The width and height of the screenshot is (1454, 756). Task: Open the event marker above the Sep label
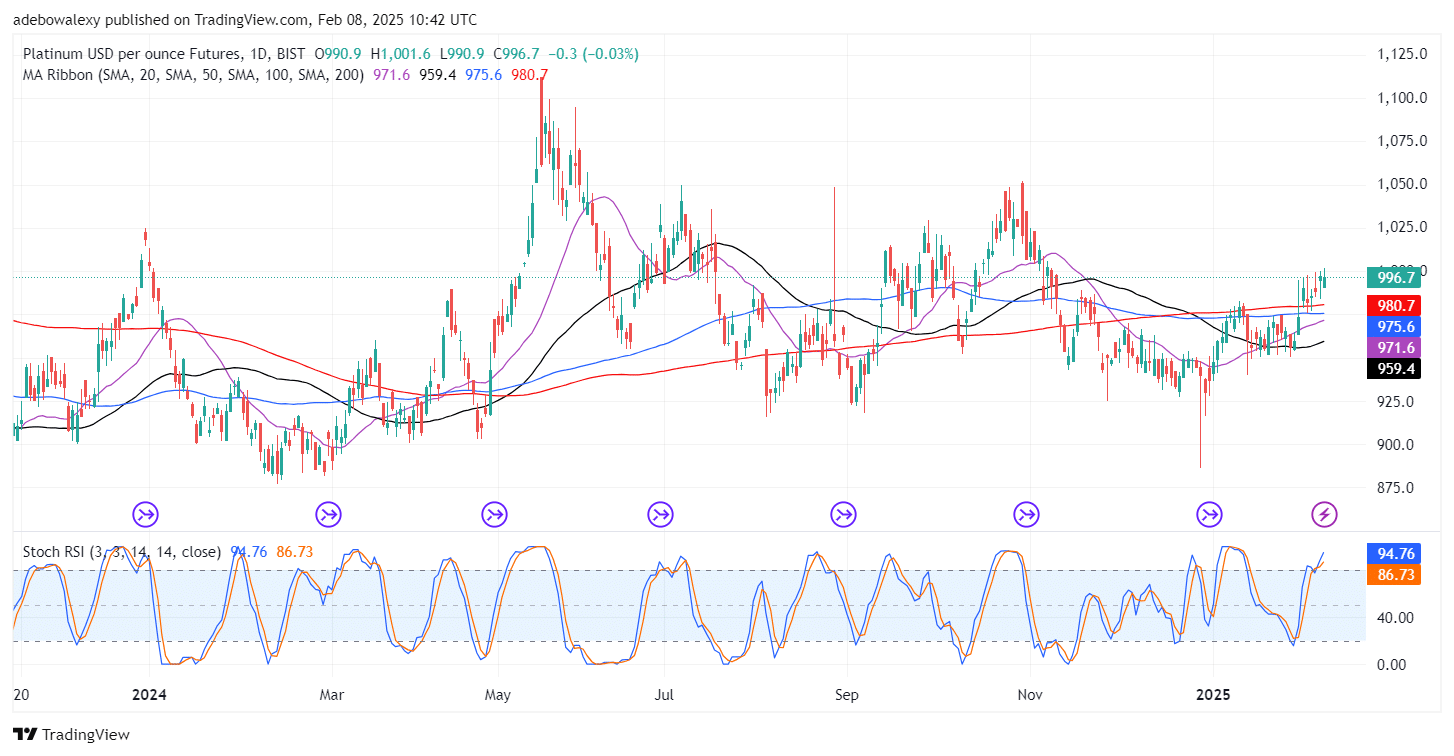tap(844, 515)
